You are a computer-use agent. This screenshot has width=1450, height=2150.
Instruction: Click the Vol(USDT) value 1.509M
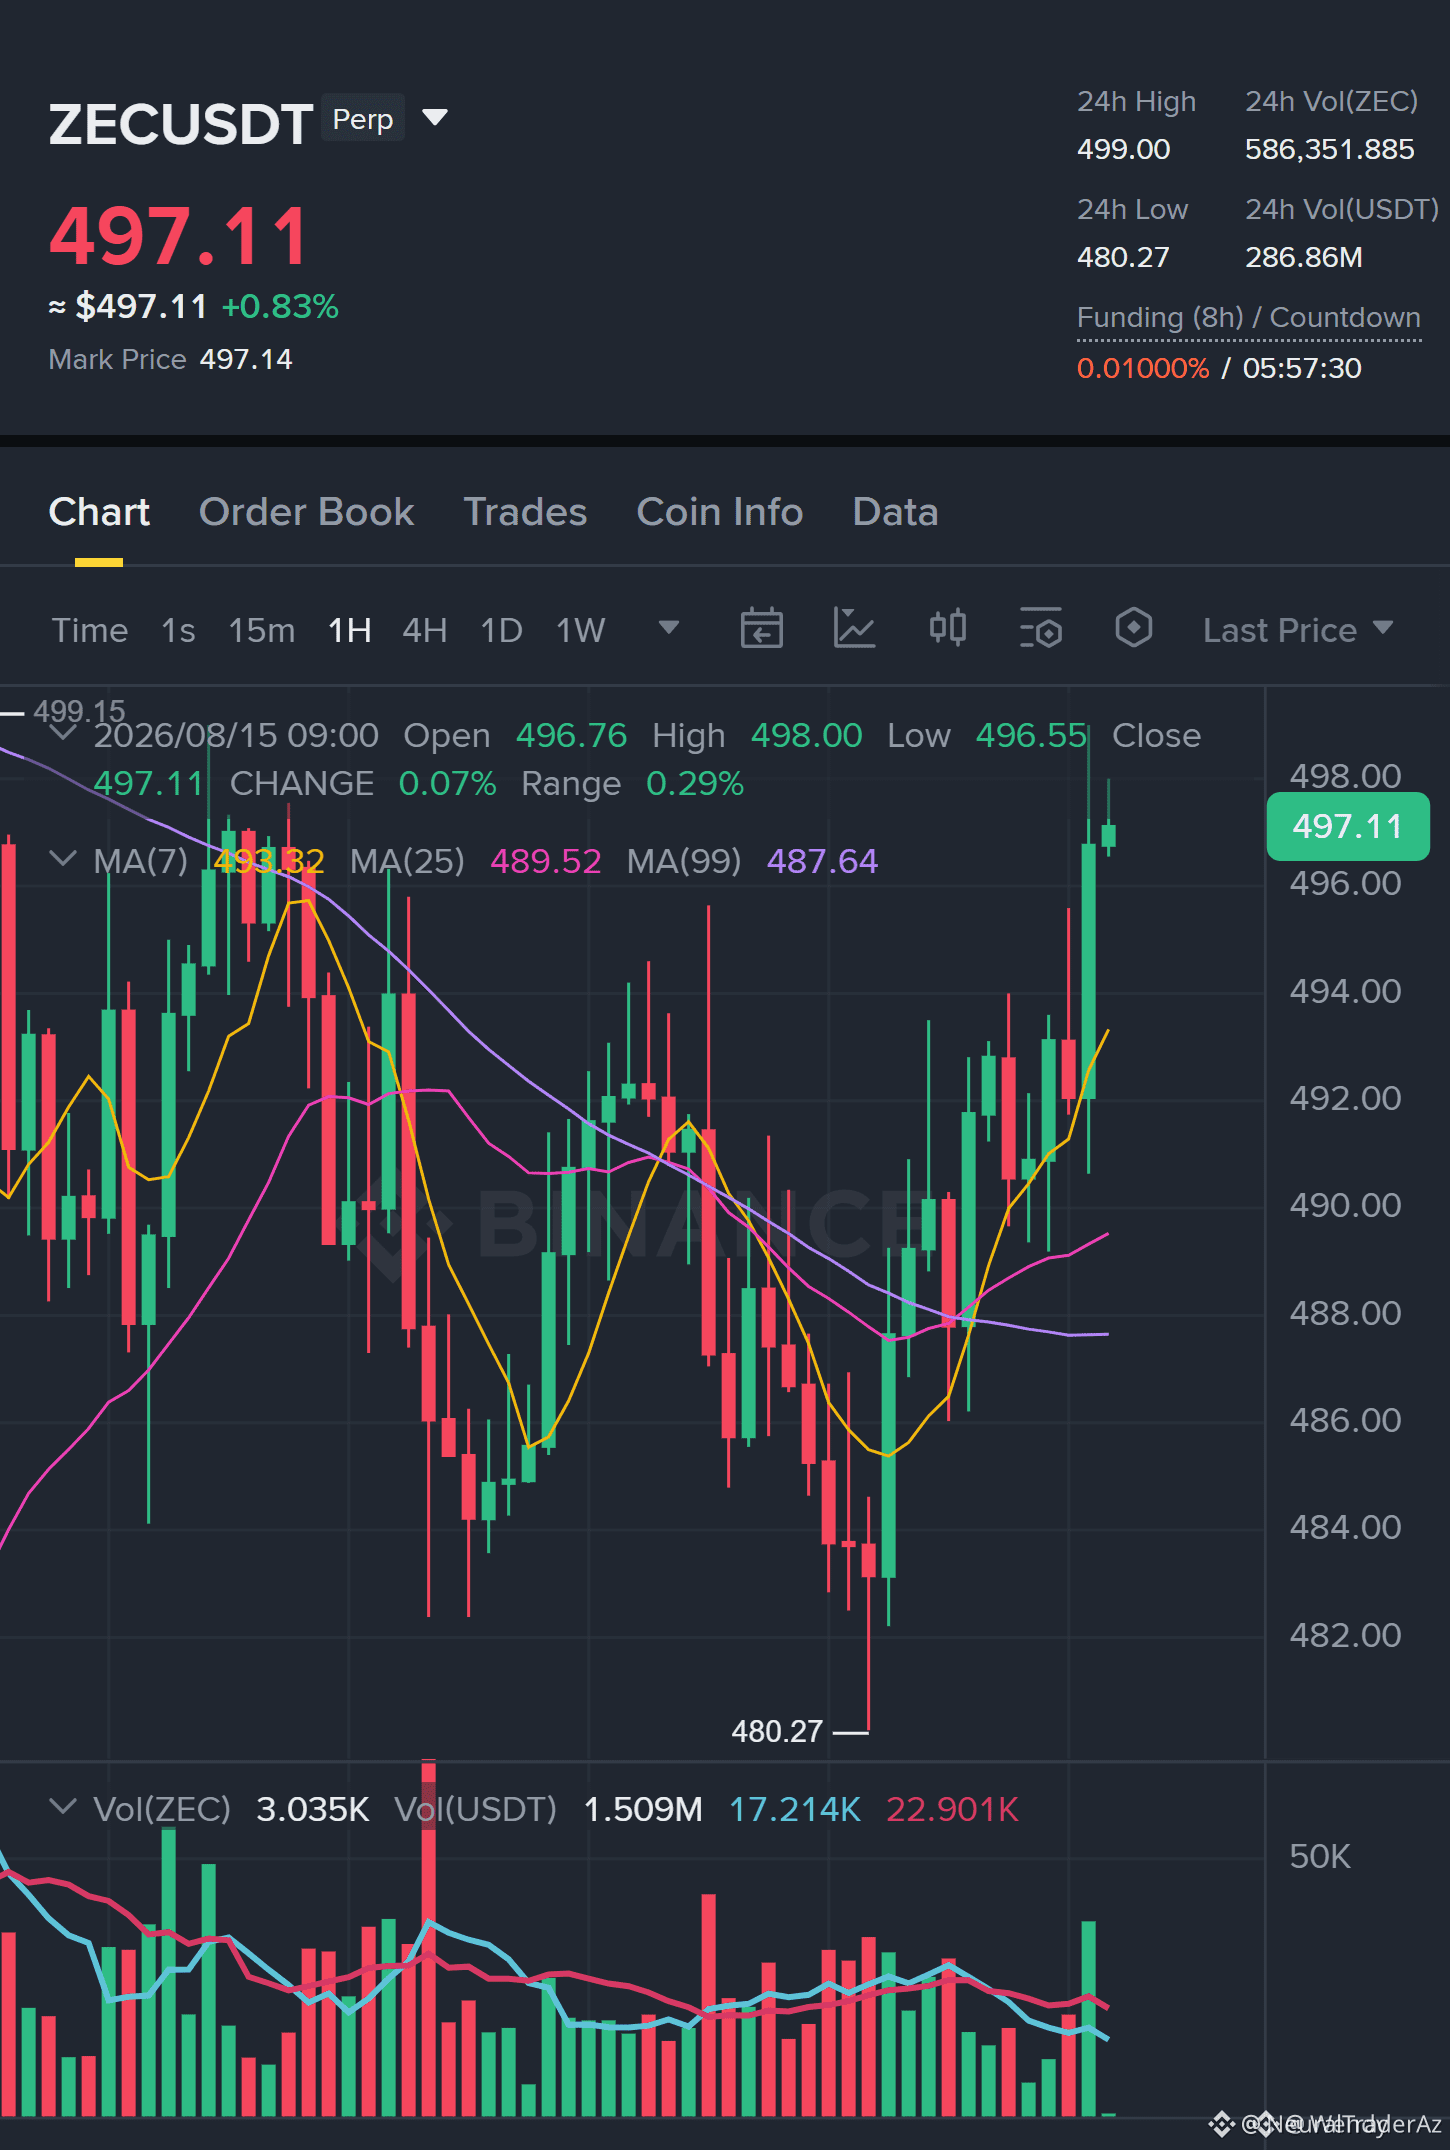[642, 1809]
